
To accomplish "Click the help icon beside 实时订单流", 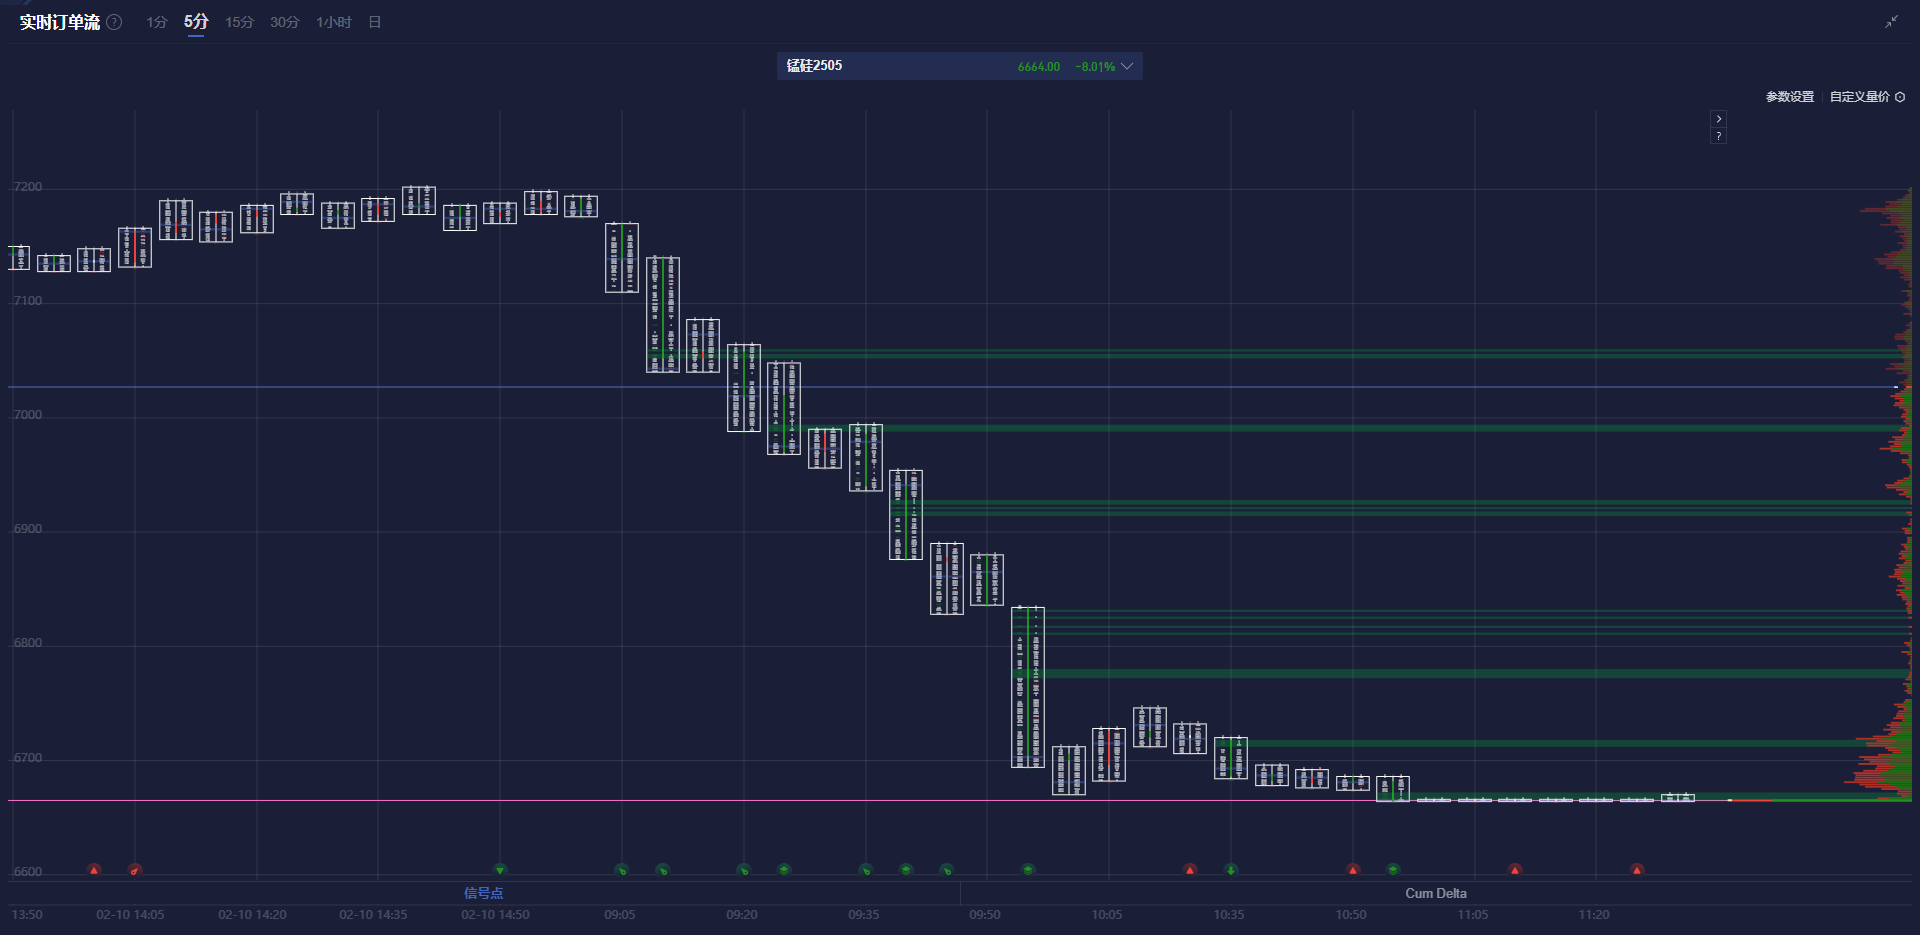I will coord(115,22).
